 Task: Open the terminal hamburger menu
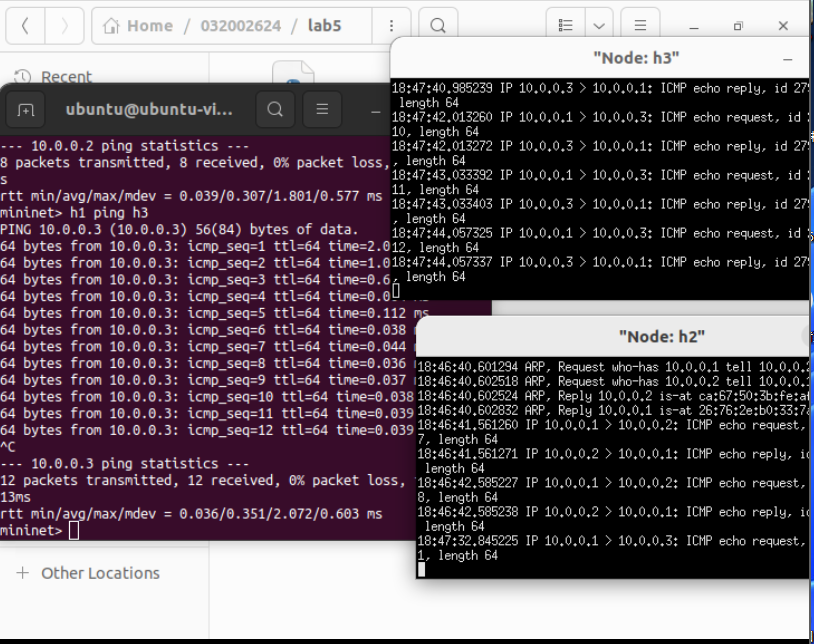322,109
